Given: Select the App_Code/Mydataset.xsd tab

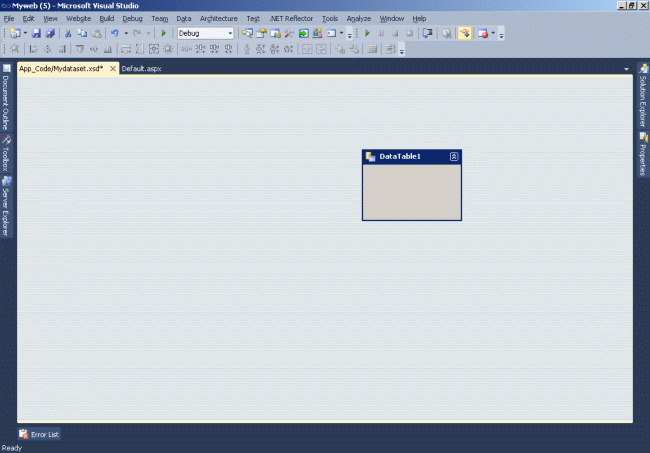Looking at the screenshot, I should tap(61, 69).
